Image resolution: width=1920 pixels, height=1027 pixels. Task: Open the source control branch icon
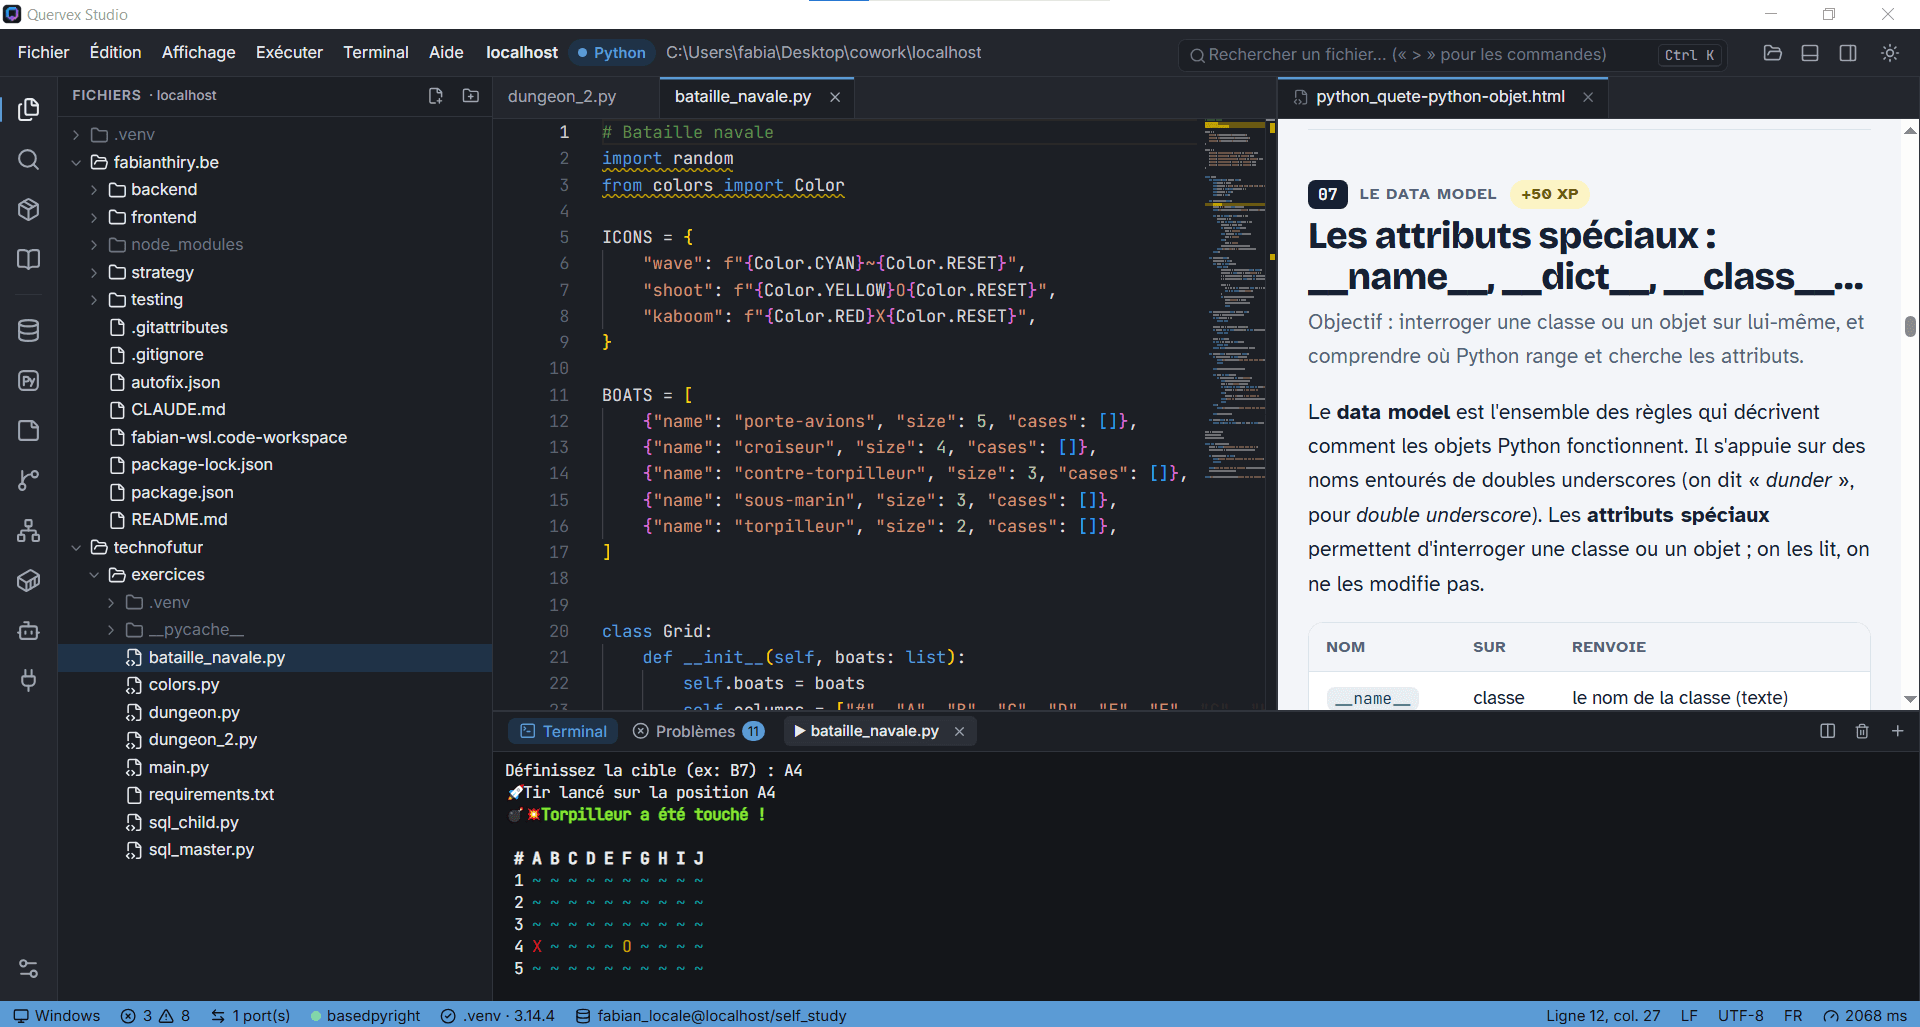click(29, 481)
